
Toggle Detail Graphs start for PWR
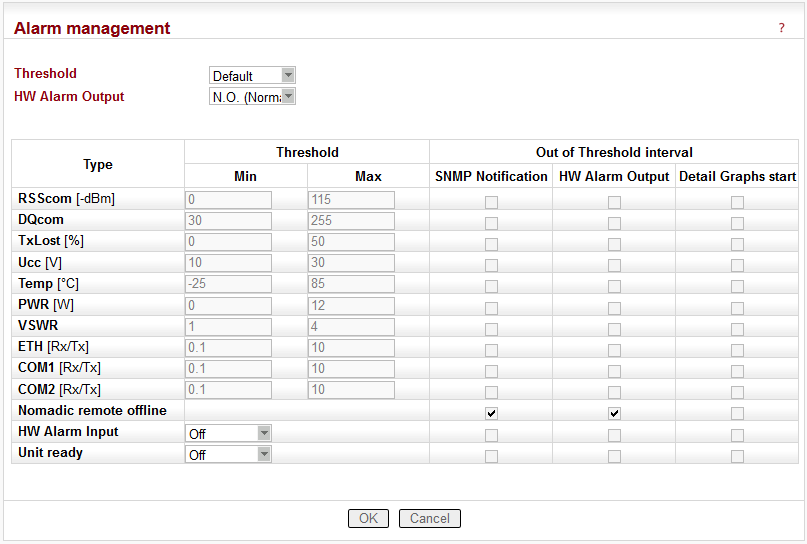pos(737,308)
